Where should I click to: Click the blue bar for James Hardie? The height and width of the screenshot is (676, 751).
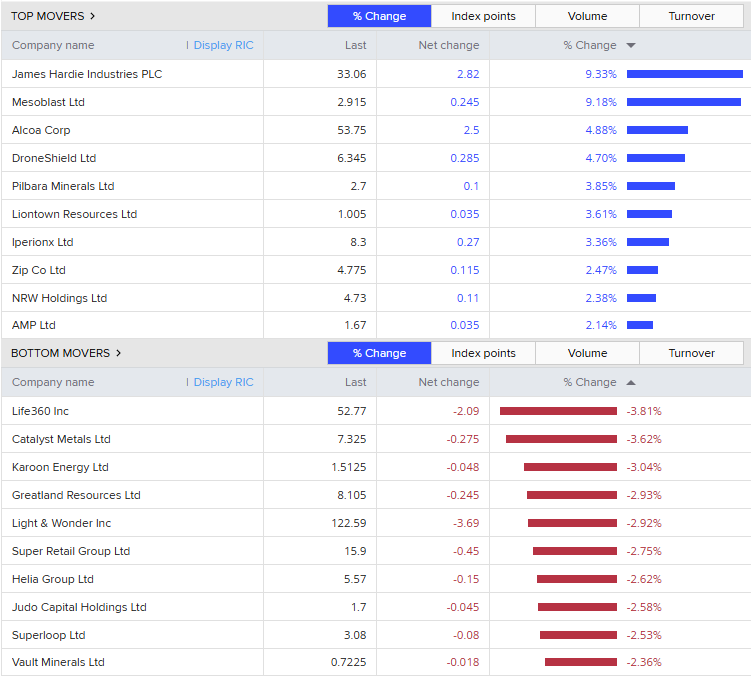click(x=684, y=74)
